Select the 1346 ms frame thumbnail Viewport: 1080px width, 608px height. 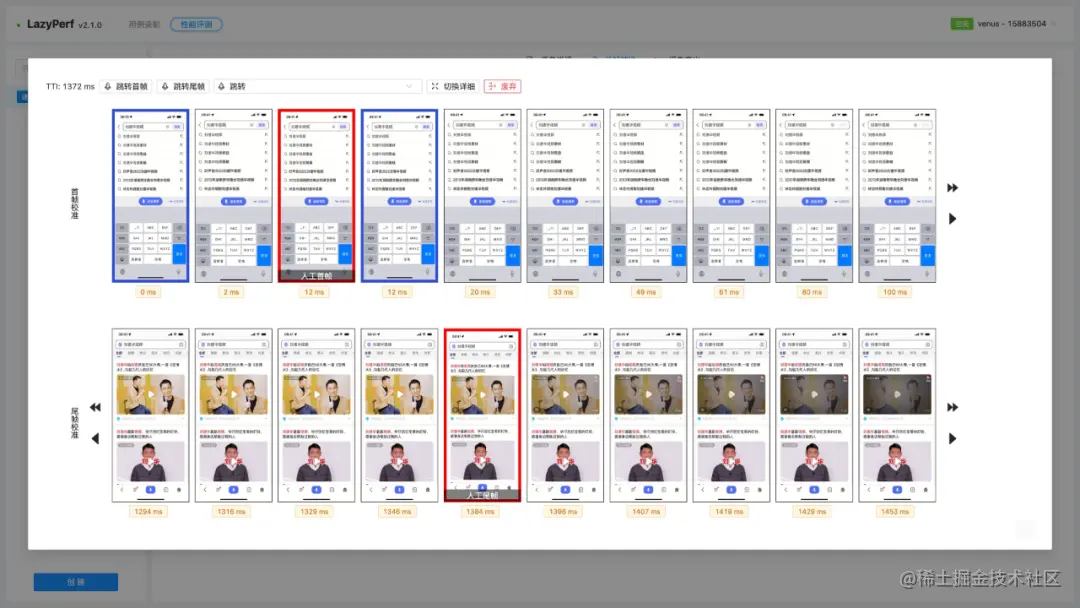pyautogui.click(x=399, y=415)
